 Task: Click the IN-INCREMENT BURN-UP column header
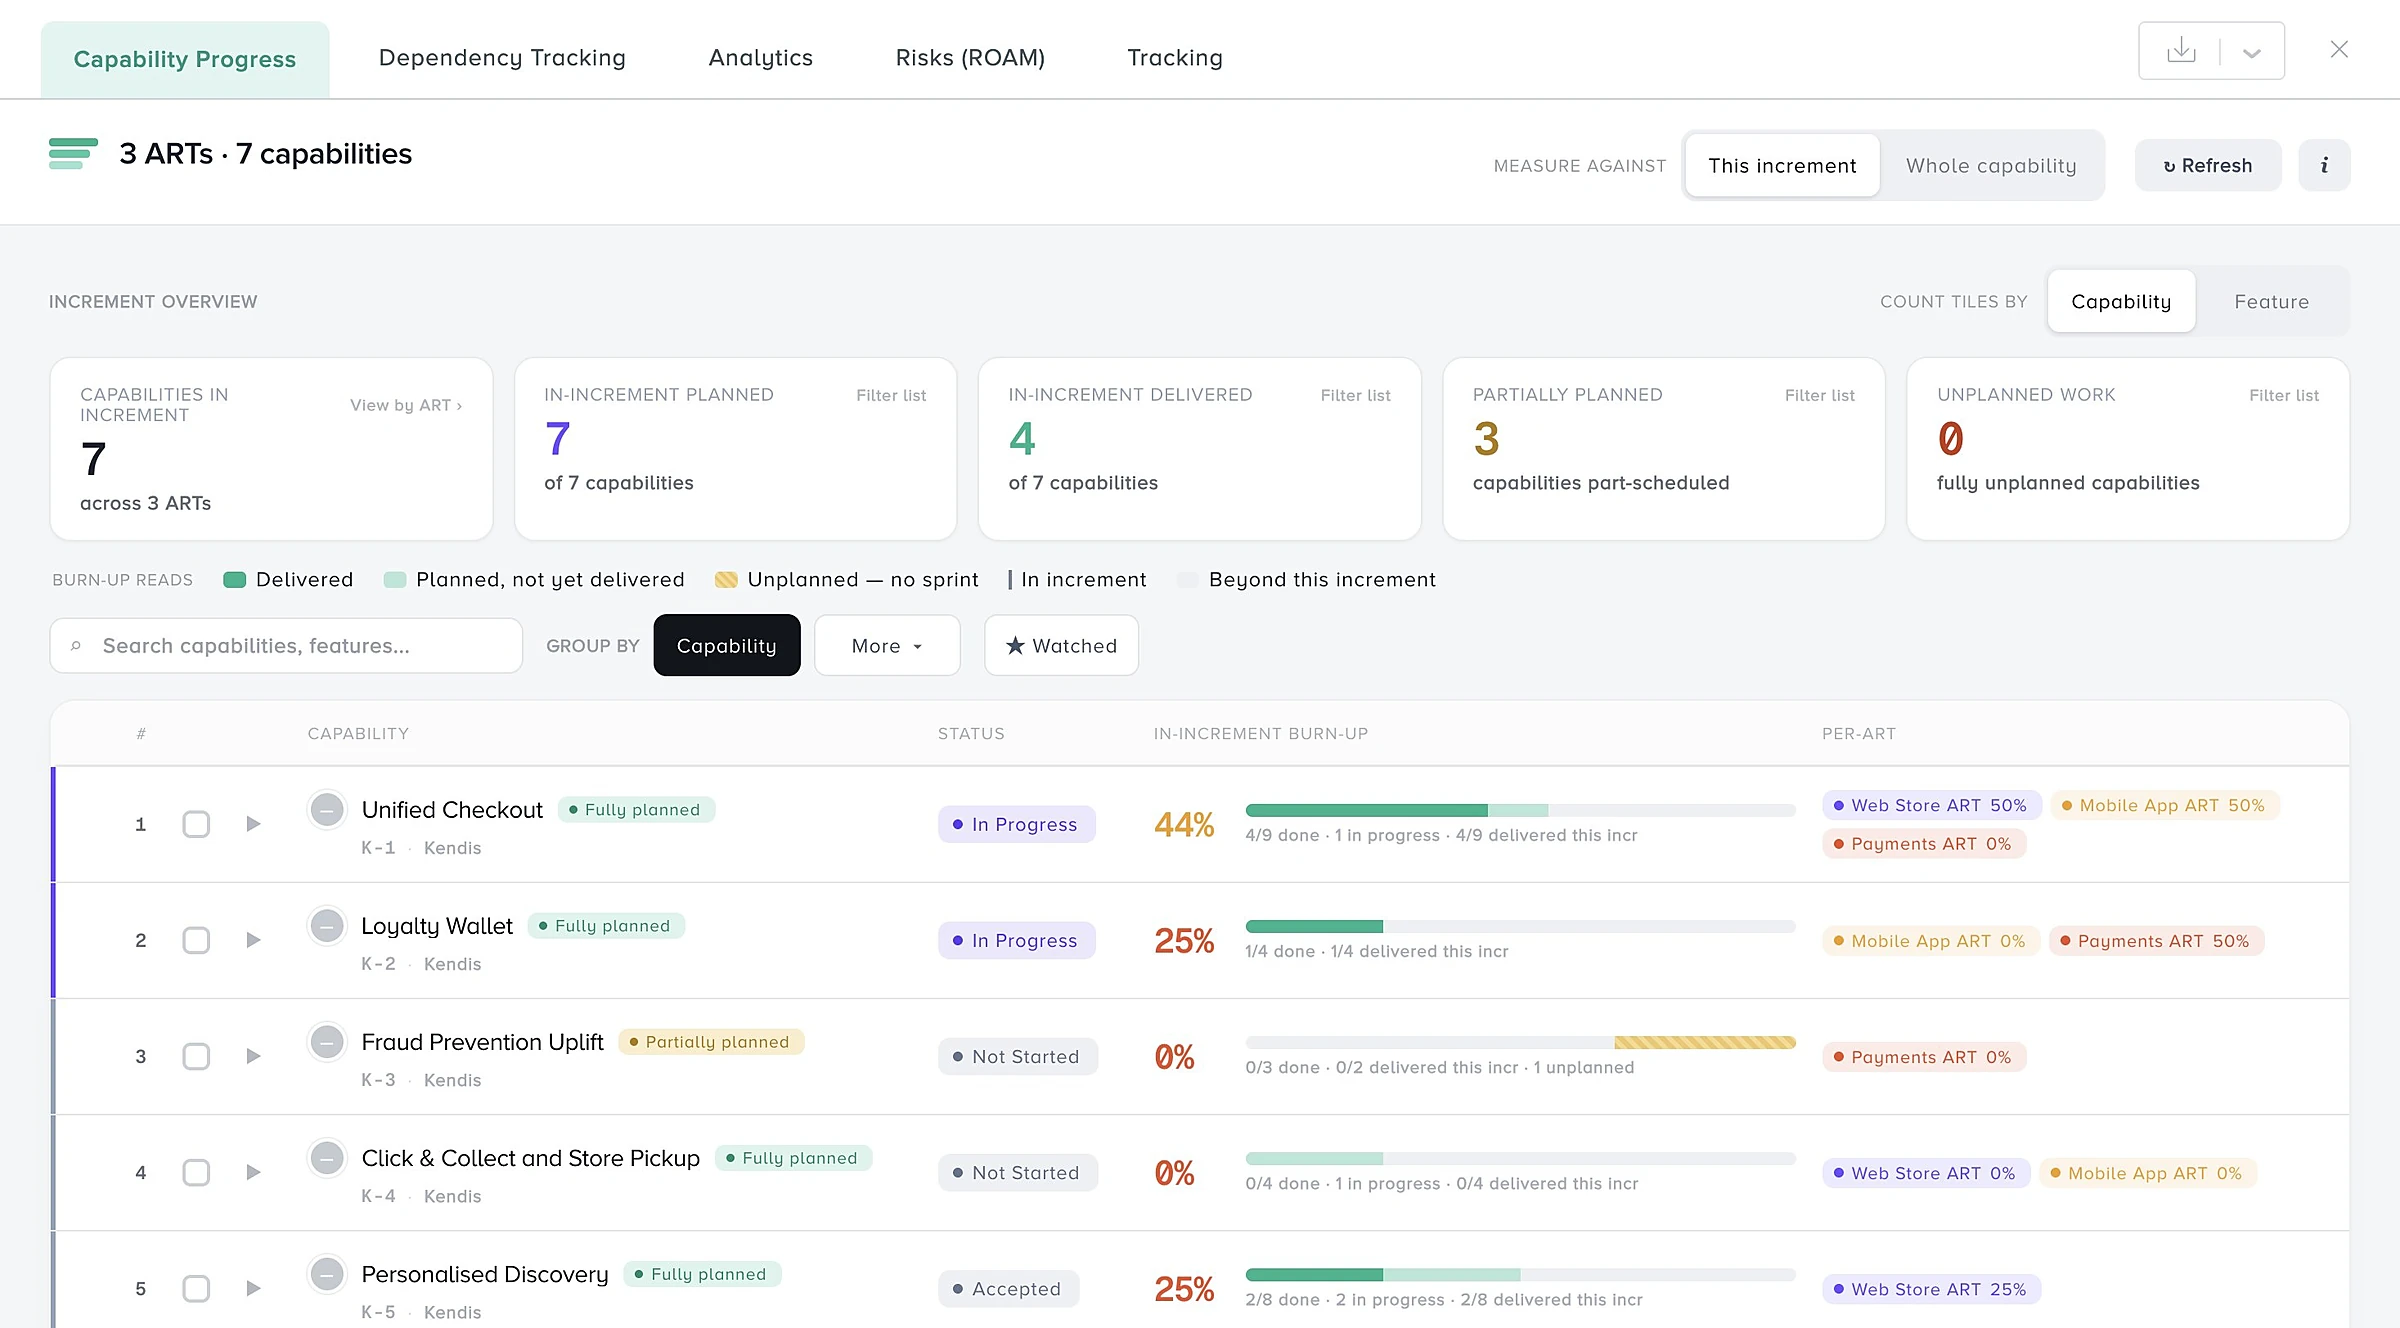pos(1261,733)
